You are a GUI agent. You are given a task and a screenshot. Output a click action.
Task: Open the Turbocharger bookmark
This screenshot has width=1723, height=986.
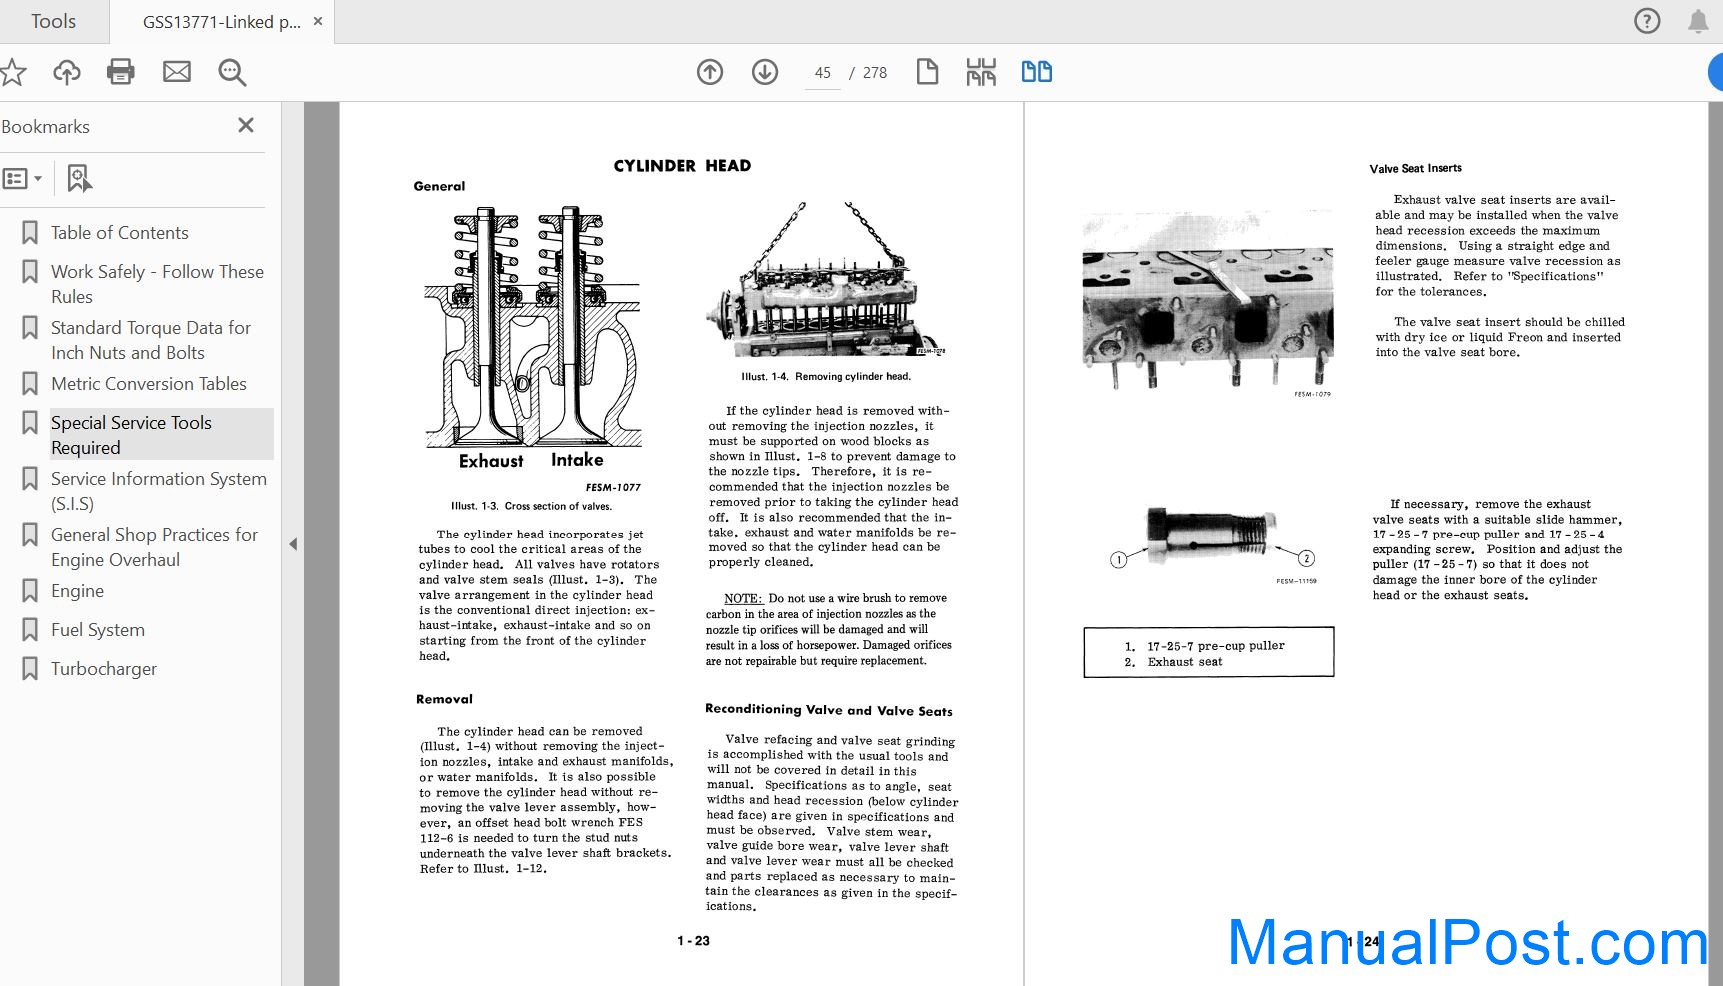104,669
